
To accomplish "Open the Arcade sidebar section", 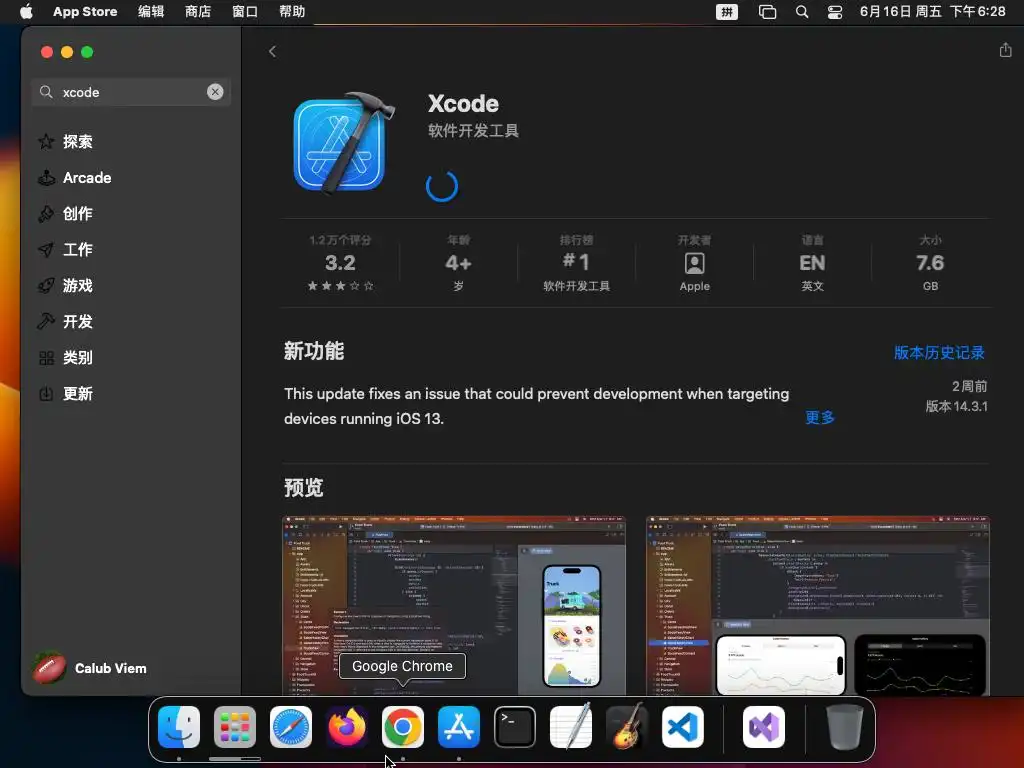I will [86, 178].
